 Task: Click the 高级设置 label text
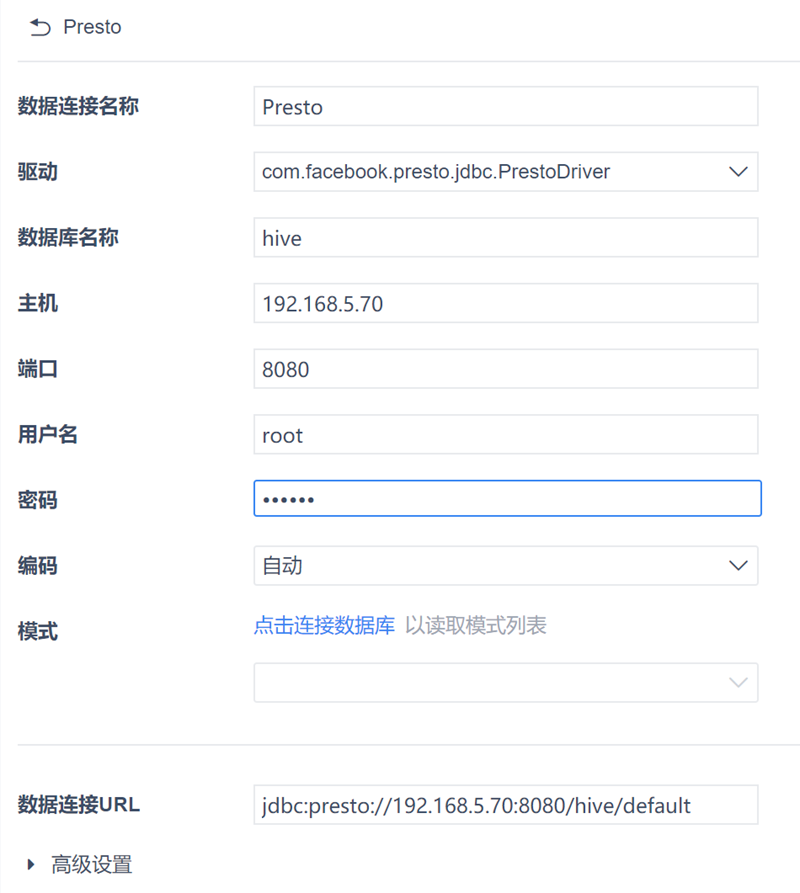[91, 864]
